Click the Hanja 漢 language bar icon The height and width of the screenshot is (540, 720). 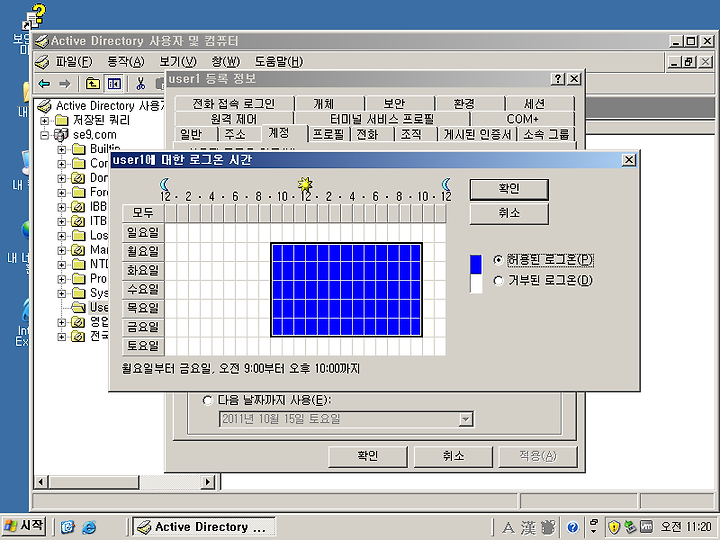pyautogui.click(x=528, y=528)
